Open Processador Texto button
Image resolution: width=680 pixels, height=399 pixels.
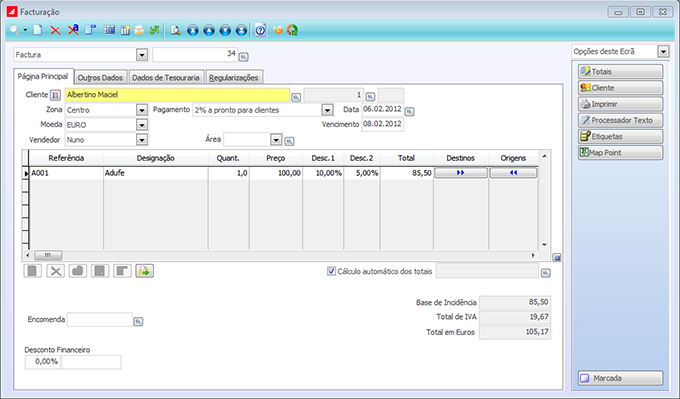(x=620, y=120)
